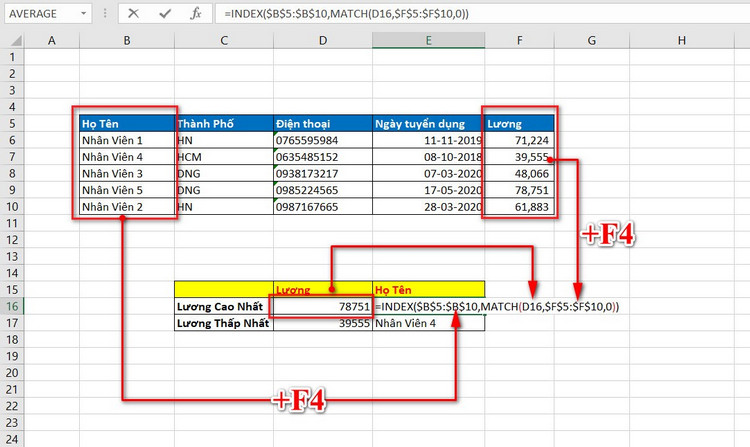Select column A header
The width and height of the screenshot is (750, 447).
(x=52, y=41)
